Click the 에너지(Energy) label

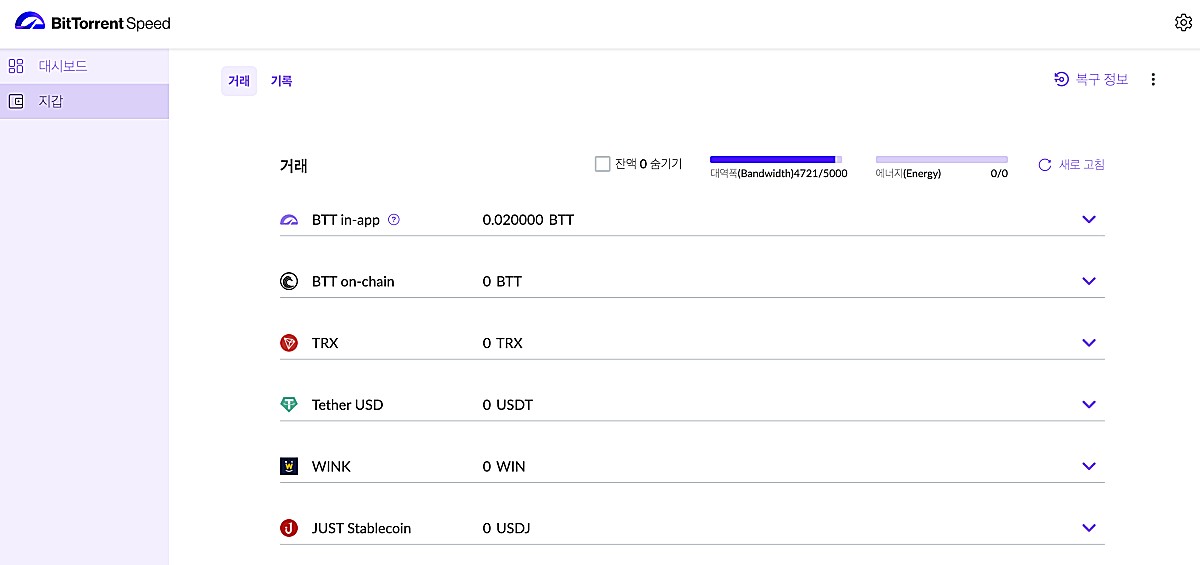(908, 173)
